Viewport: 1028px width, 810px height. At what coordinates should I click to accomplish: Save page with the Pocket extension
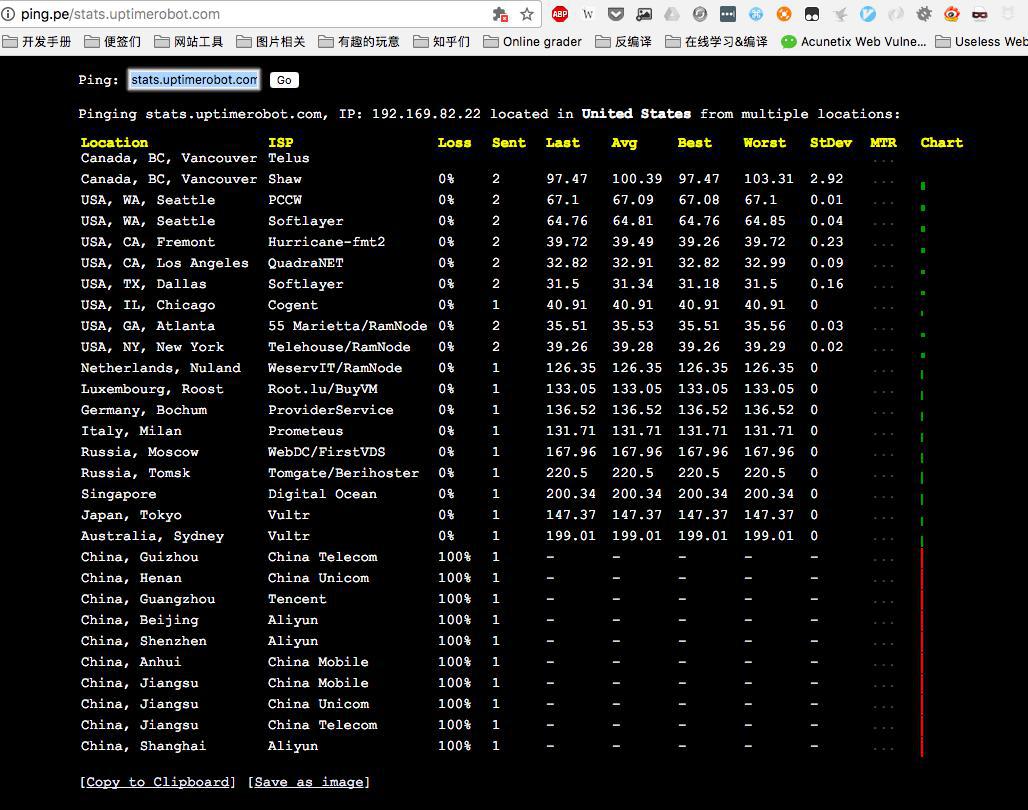point(616,14)
